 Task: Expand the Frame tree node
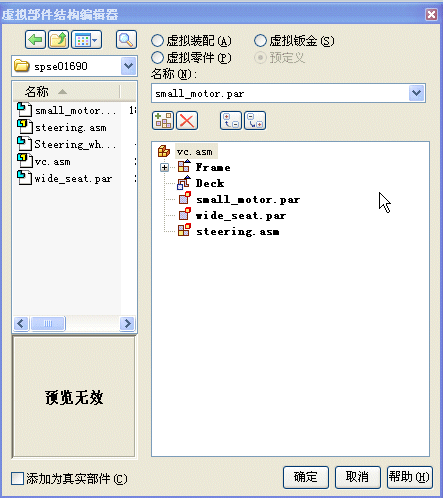pyautogui.click(x=164, y=167)
